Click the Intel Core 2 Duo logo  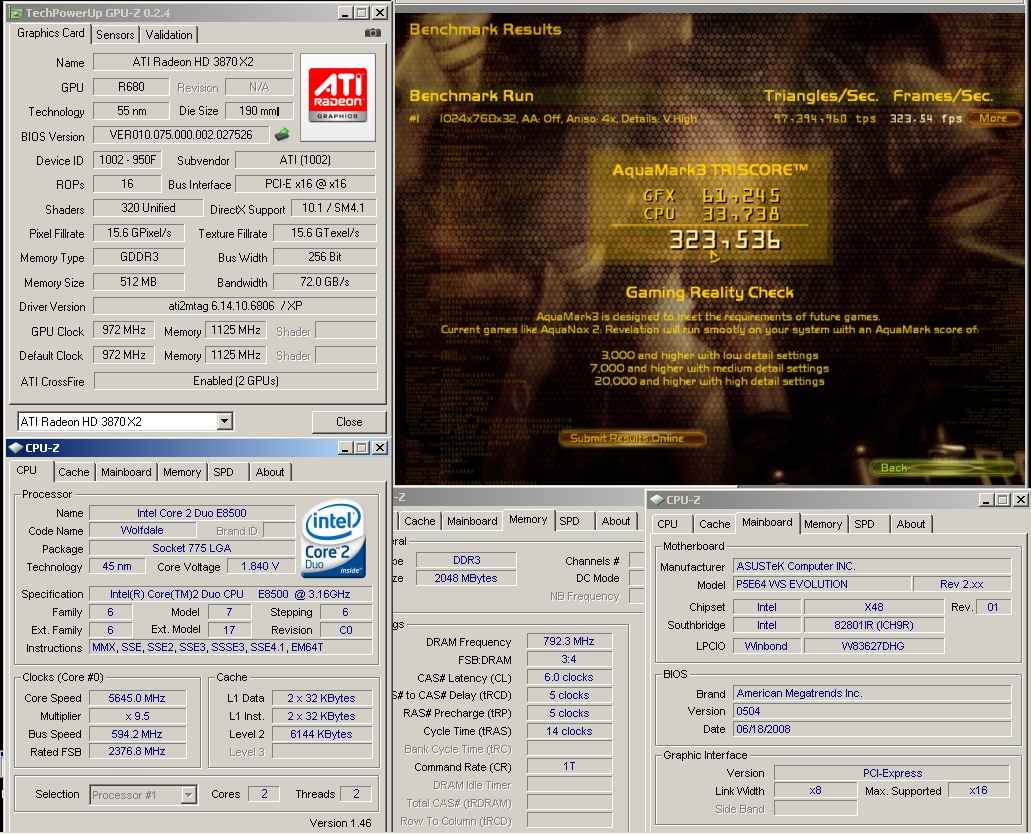pyautogui.click(x=334, y=539)
